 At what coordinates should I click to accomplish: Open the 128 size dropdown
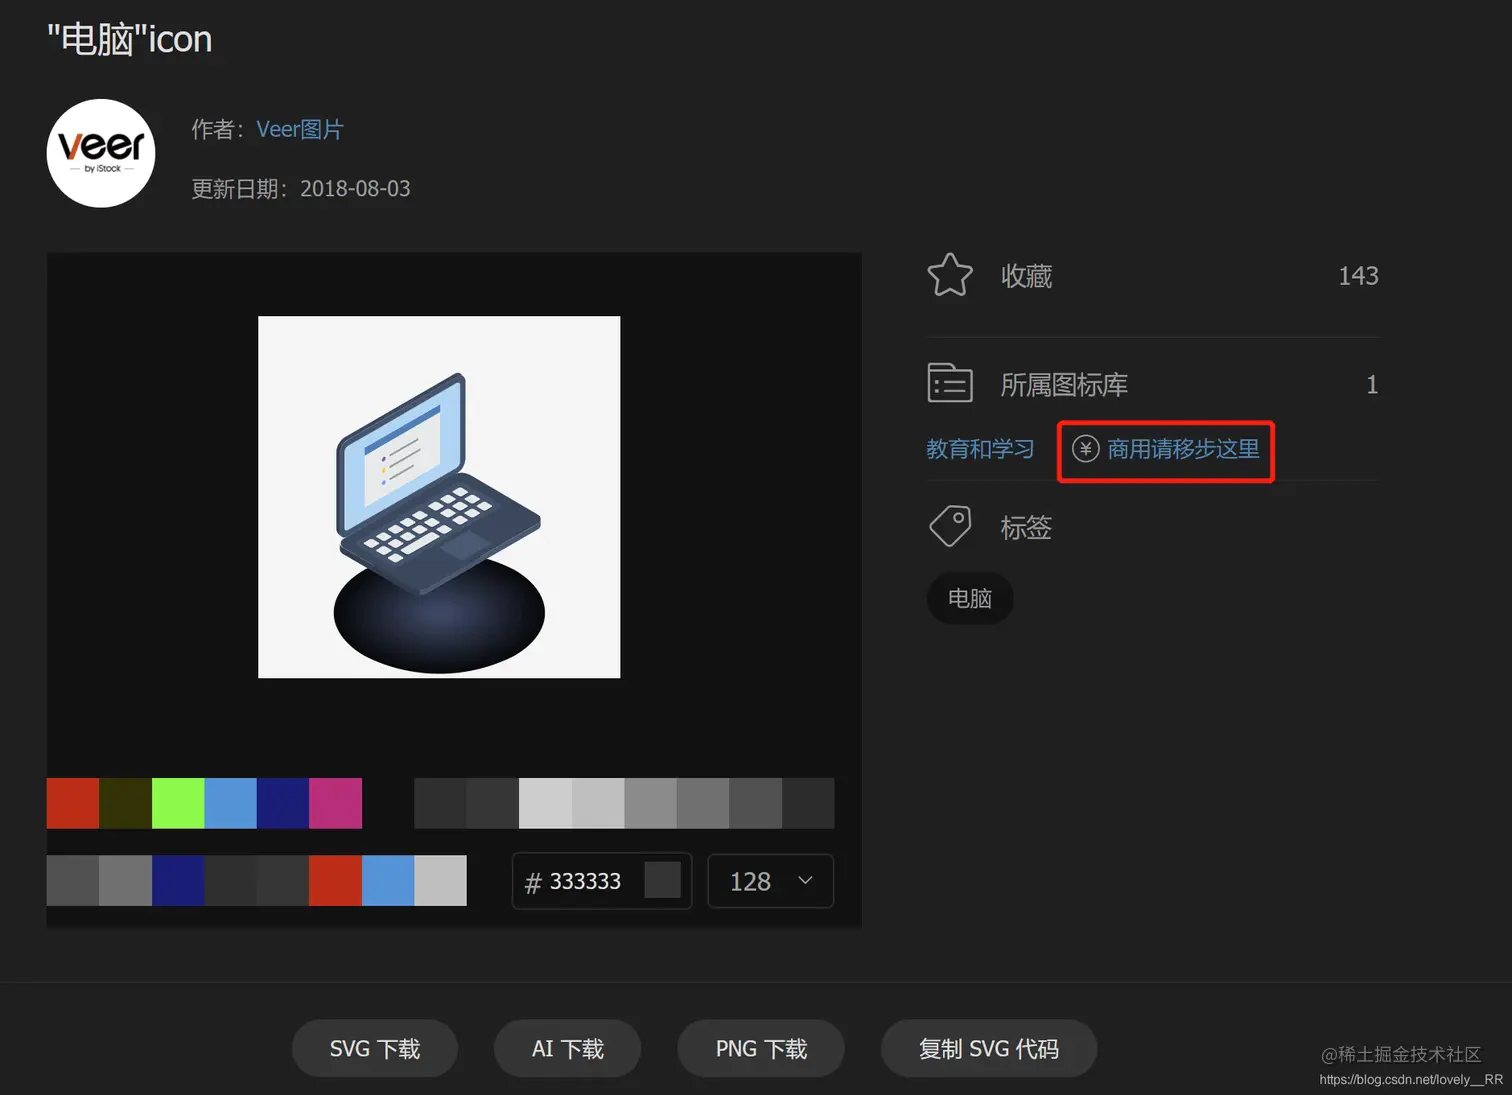click(769, 881)
